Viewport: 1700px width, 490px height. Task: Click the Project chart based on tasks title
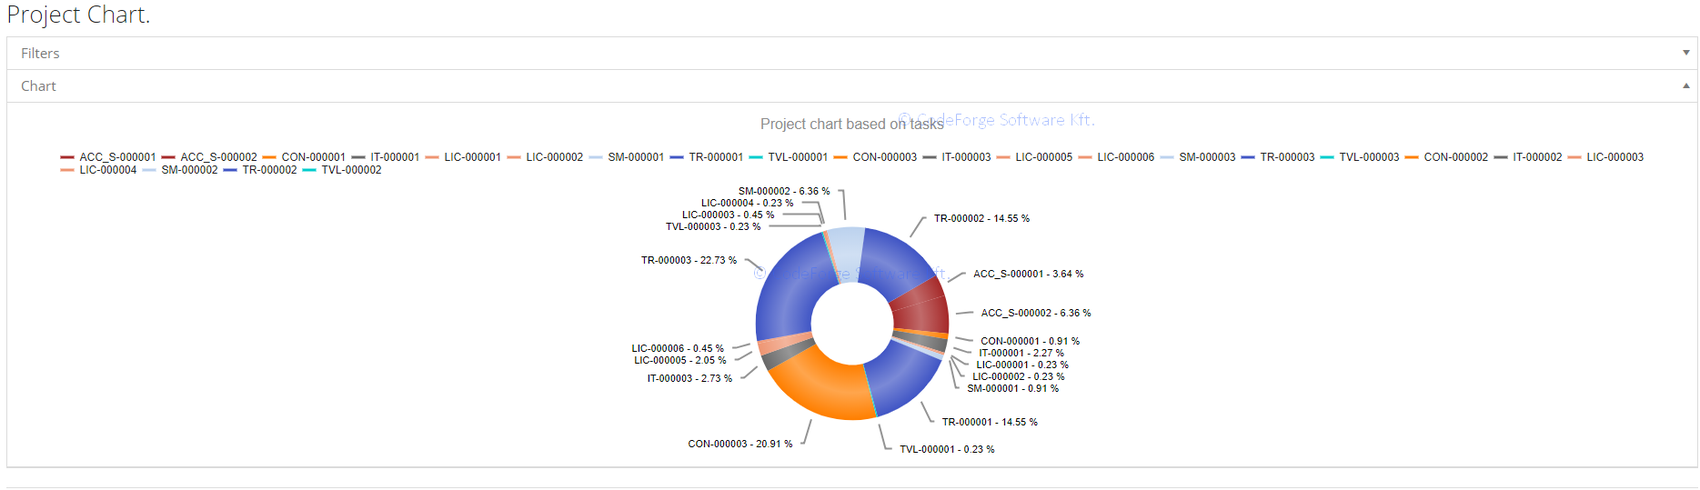[x=851, y=124]
